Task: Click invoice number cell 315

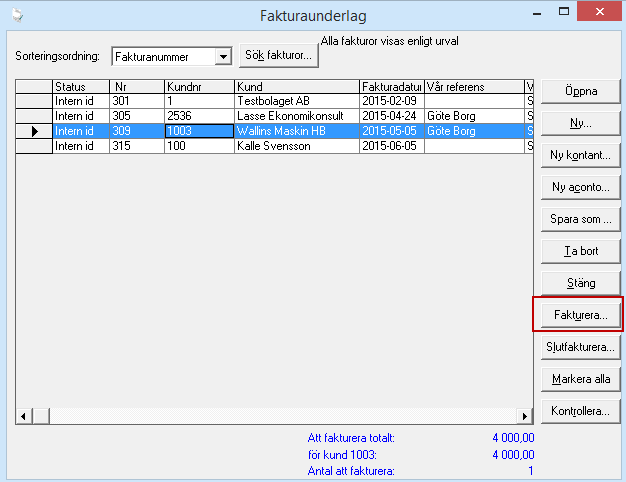Action: tap(137, 146)
